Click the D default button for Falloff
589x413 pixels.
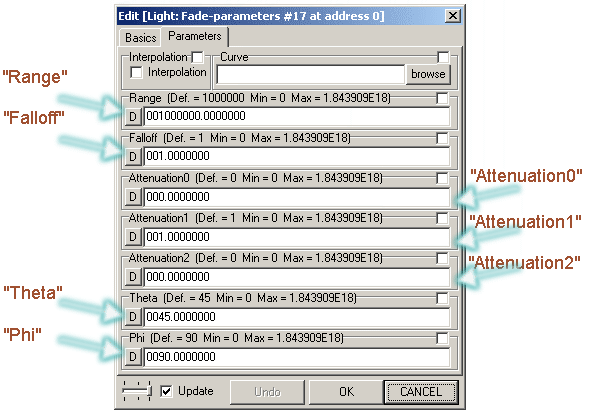click(x=133, y=156)
